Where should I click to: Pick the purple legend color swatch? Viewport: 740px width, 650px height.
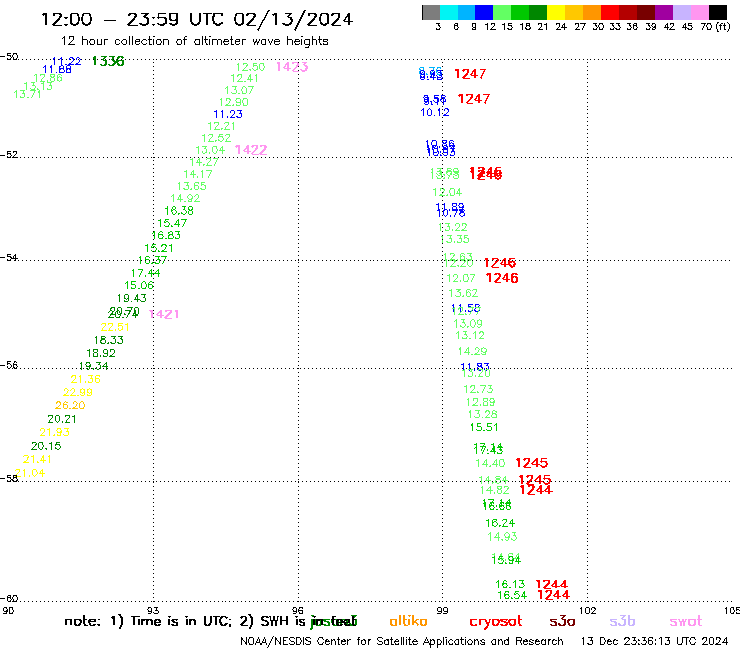[x=664, y=12]
